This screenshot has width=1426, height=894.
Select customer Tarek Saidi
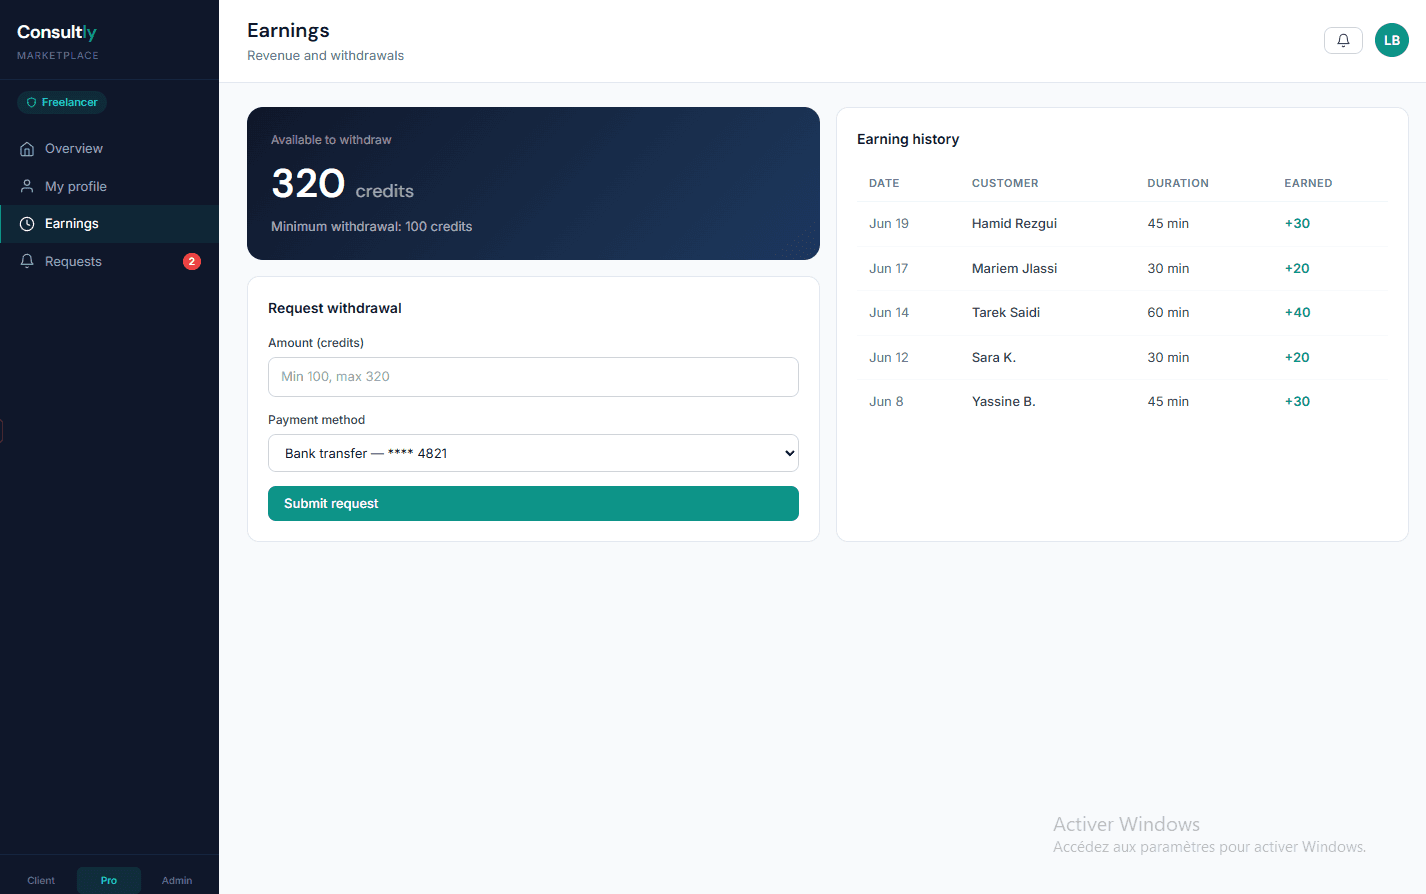pyautogui.click(x=1006, y=313)
